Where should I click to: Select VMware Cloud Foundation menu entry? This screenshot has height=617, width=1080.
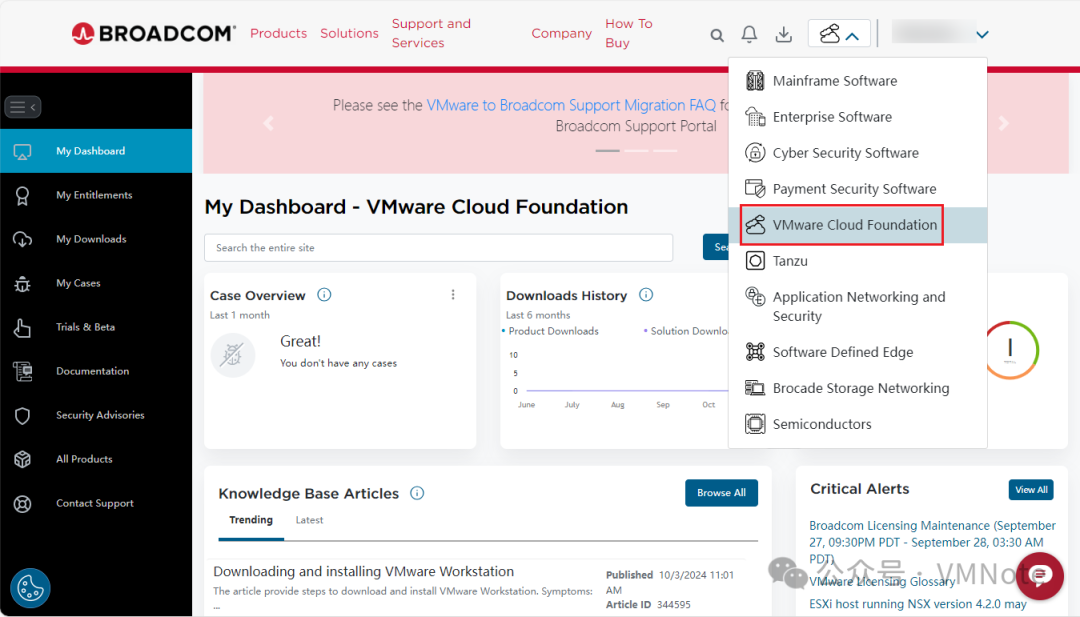(855, 225)
